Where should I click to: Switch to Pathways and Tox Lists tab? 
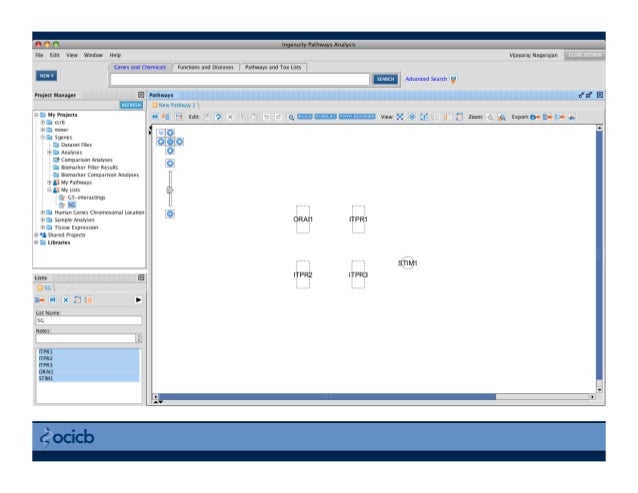pos(273,67)
